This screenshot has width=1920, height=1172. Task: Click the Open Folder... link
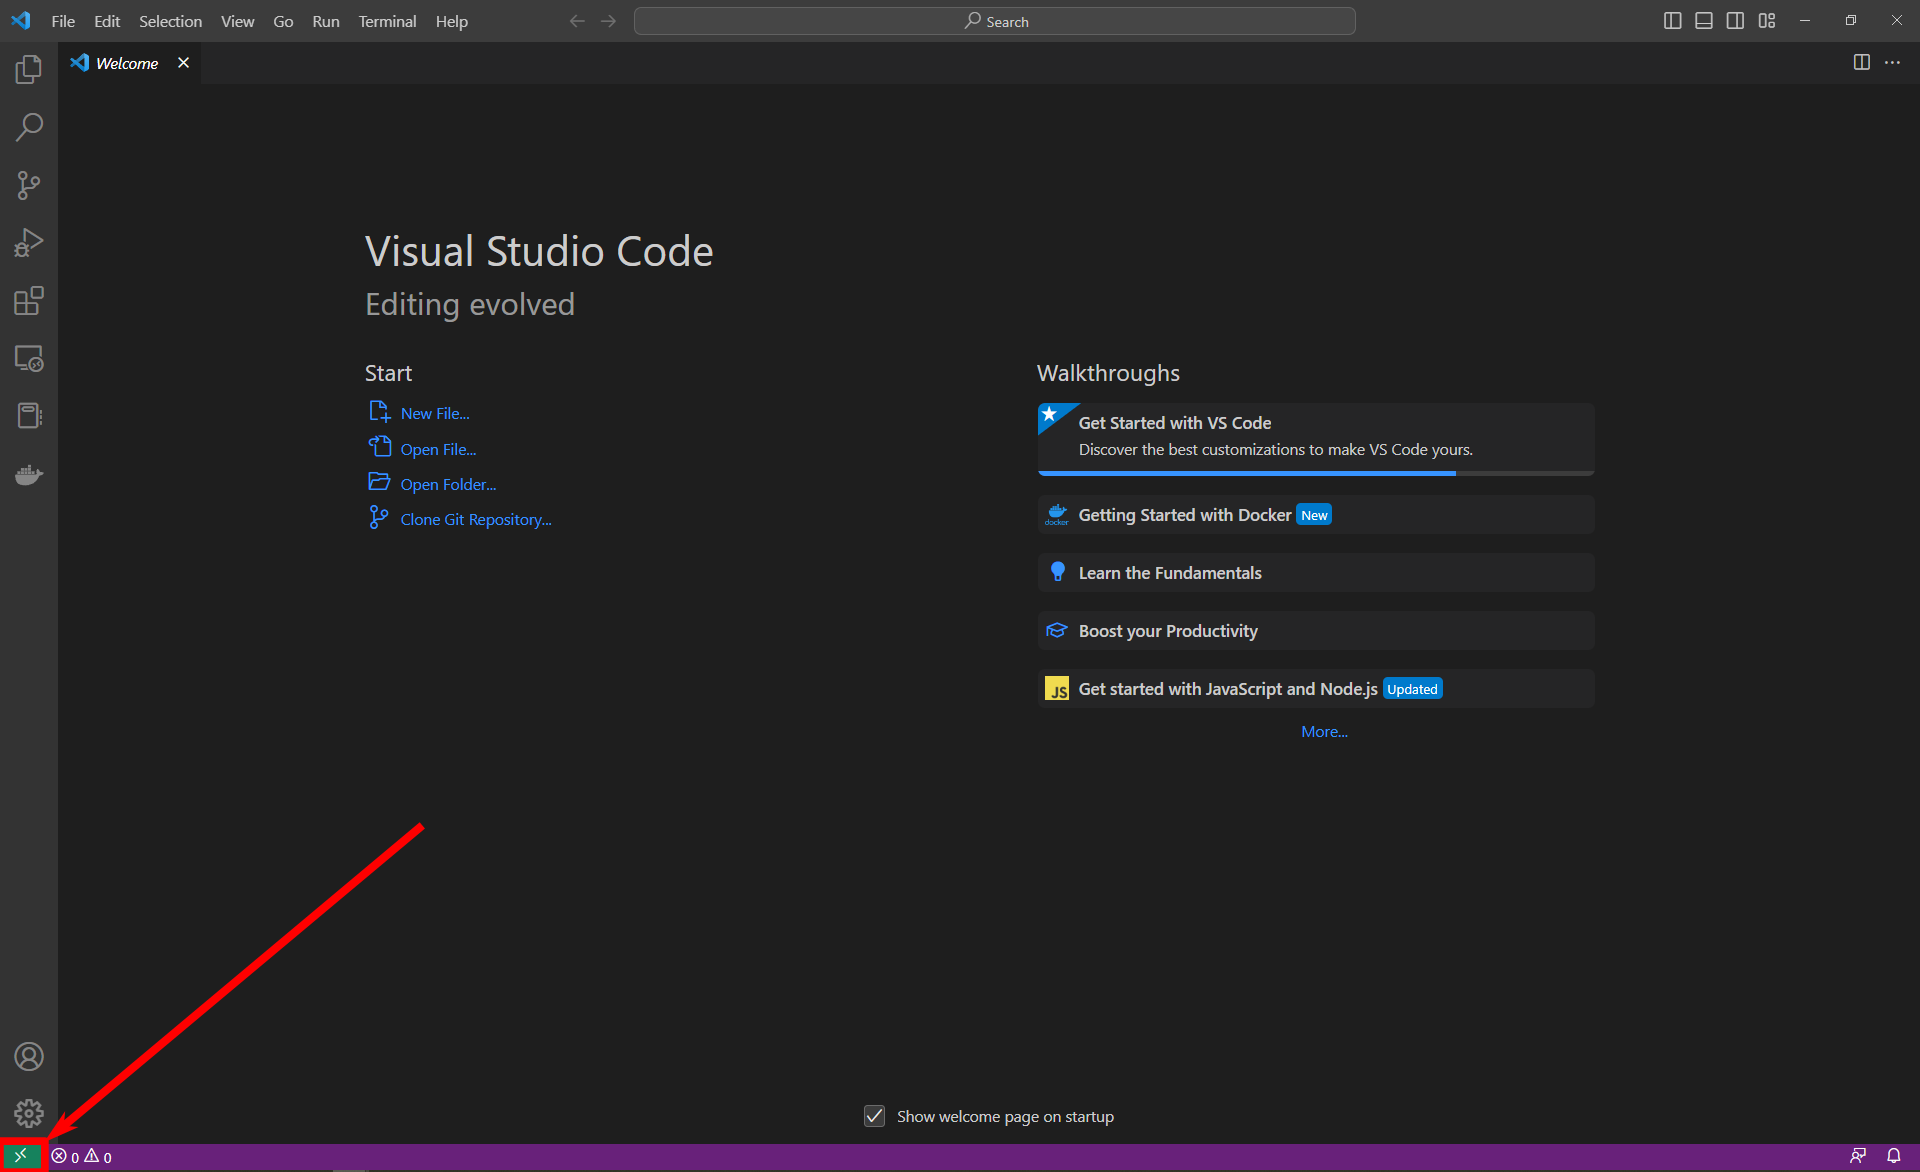click(x=448, y=484)
